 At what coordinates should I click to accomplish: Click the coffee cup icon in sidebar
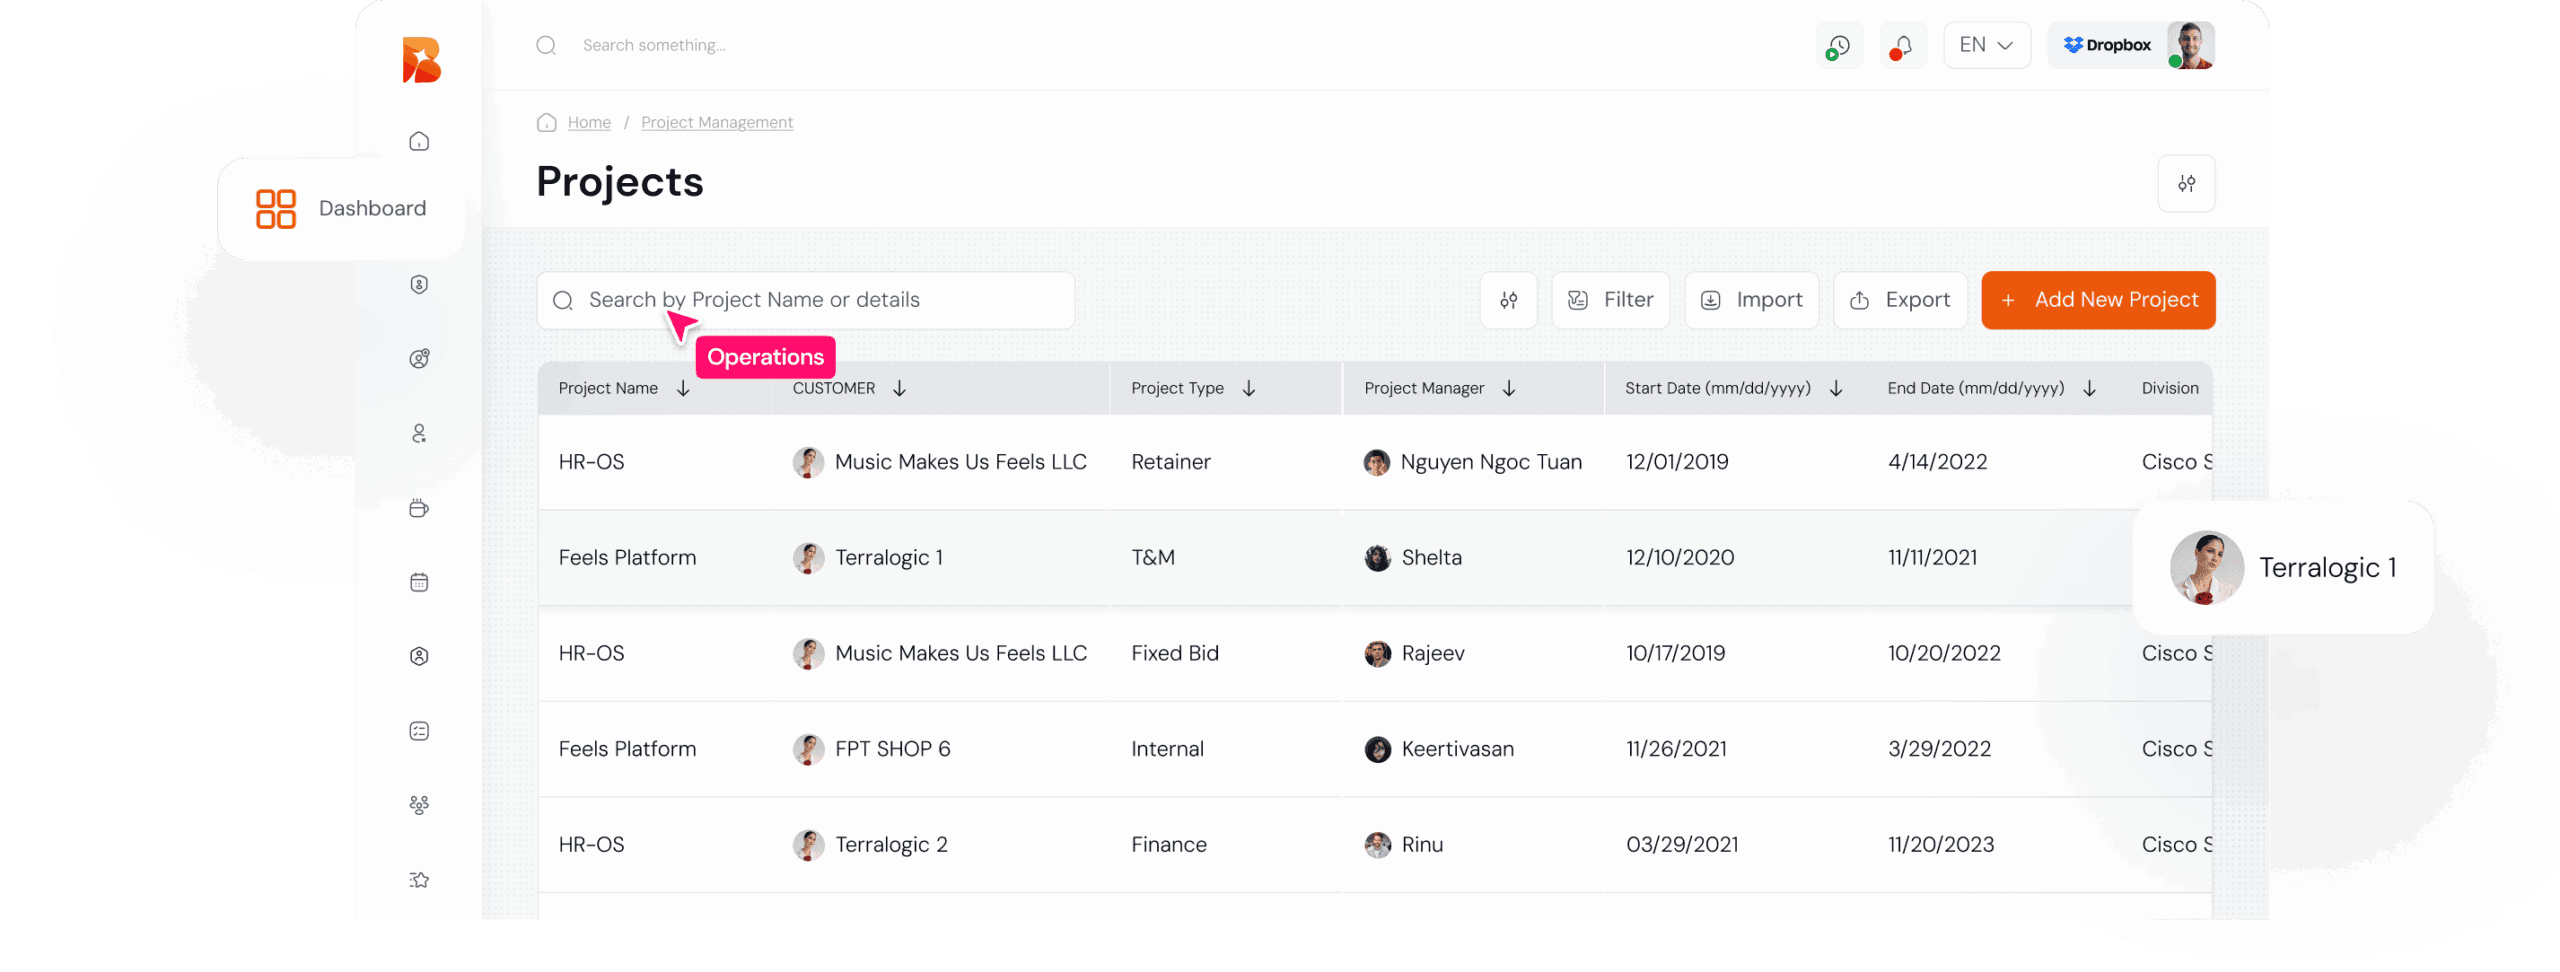[x=419, y=508]
